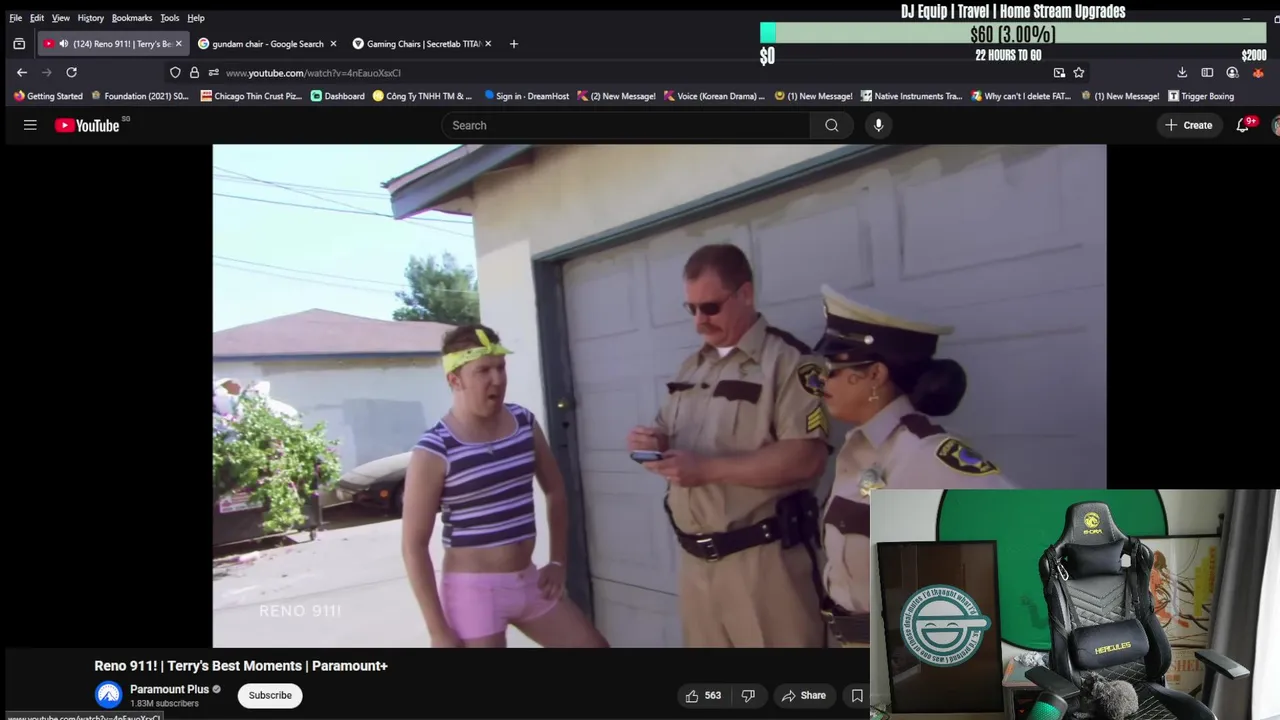Open the File menu

coord(16,18)
